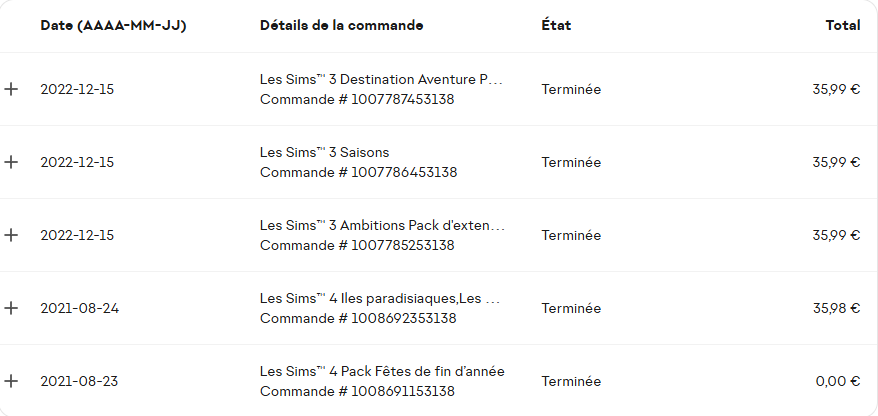Click the 35,98 € total amount

click(836, 308)
